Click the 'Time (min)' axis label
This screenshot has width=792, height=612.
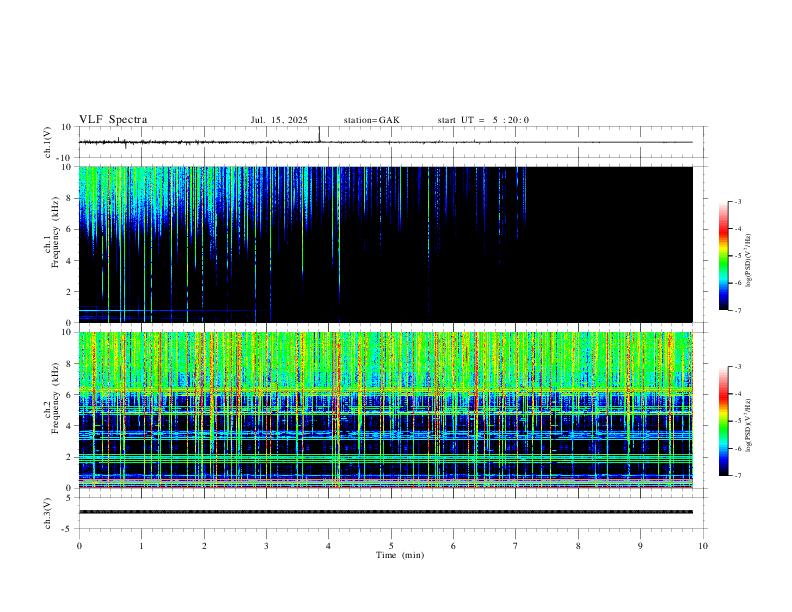[400, 555]
